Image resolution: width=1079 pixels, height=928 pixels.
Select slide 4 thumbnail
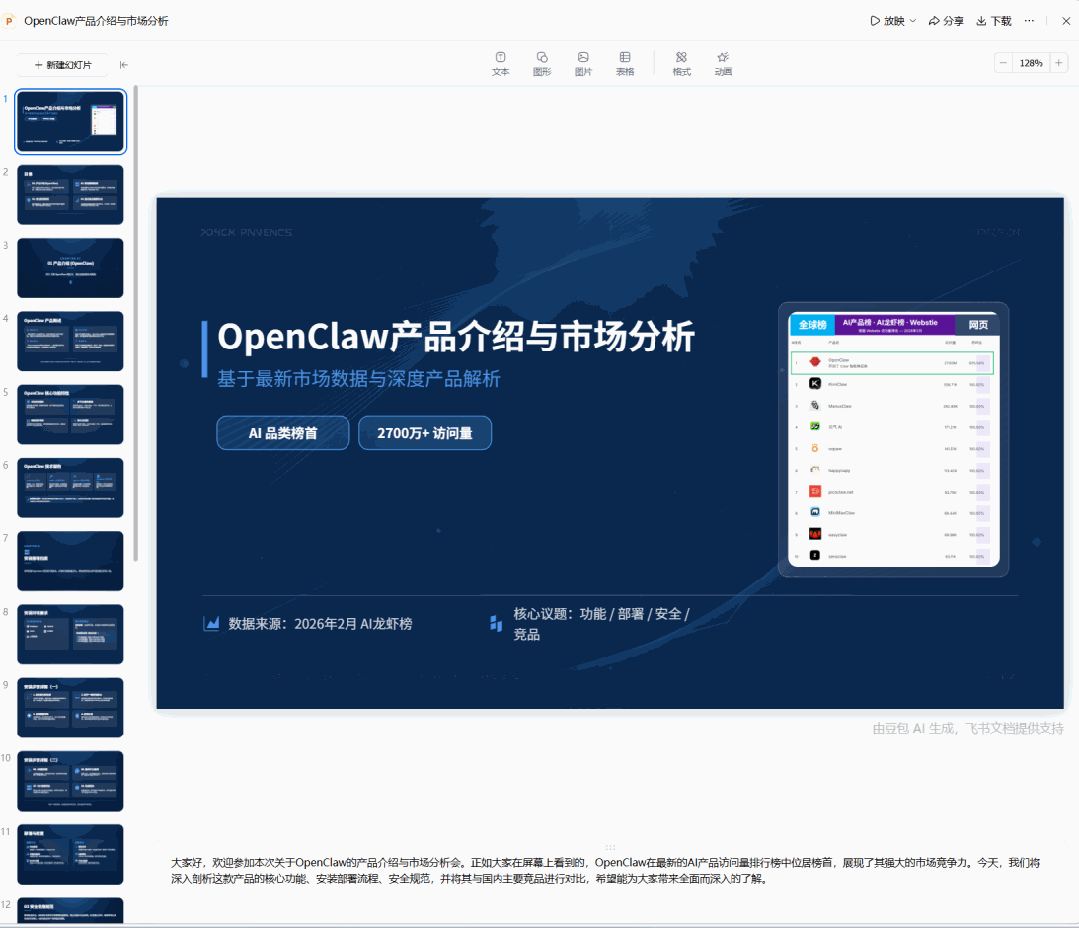(70, 341)
